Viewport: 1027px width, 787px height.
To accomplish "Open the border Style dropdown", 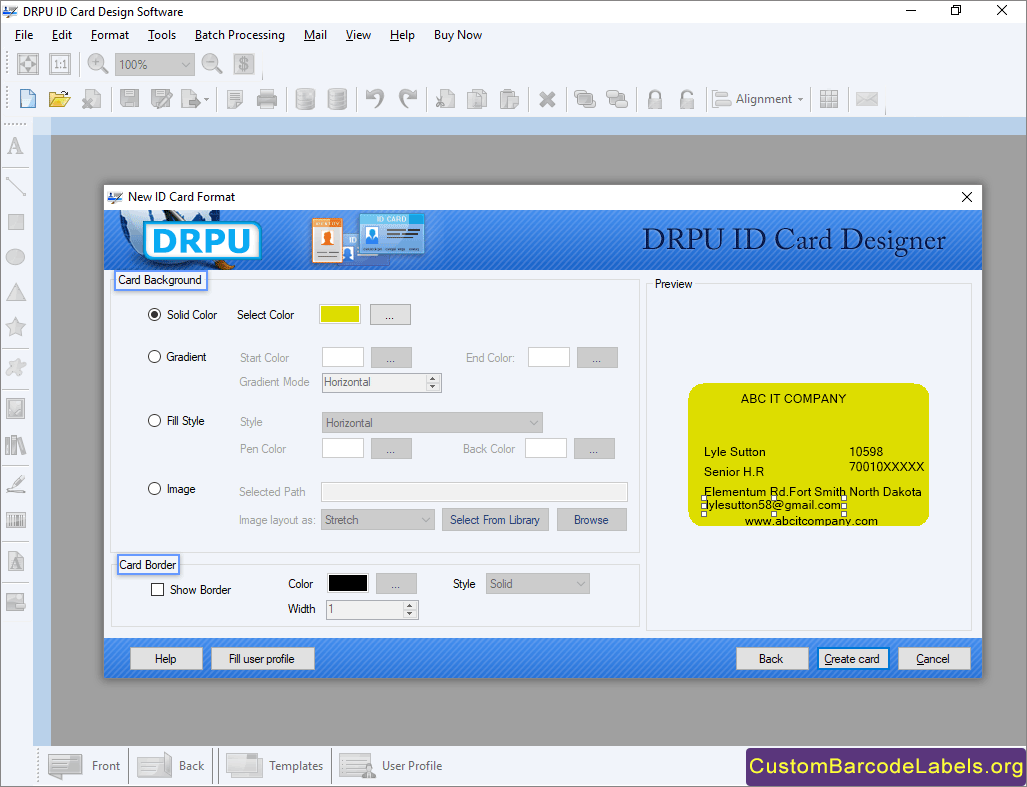I will (x=538, y=584).
